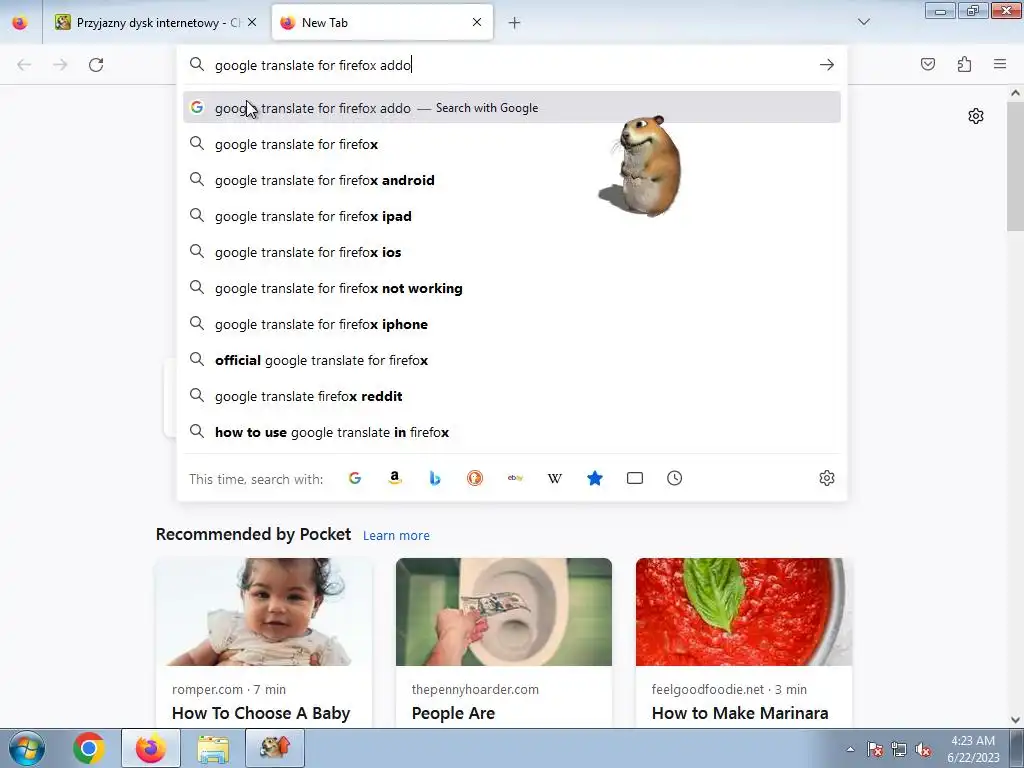Screen dimensions: 1024x768
Task: Pick suggestion ending with 'ios'
Action: coord(512,252)
